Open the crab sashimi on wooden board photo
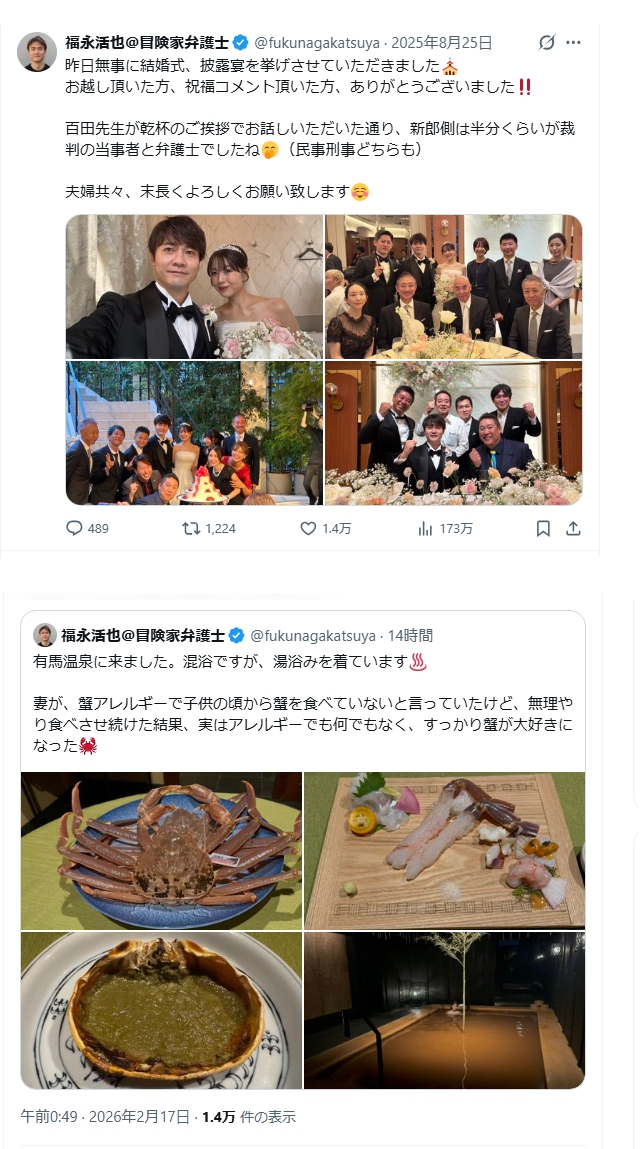This screenshot has width=640, height=1149. click(444, 851)
